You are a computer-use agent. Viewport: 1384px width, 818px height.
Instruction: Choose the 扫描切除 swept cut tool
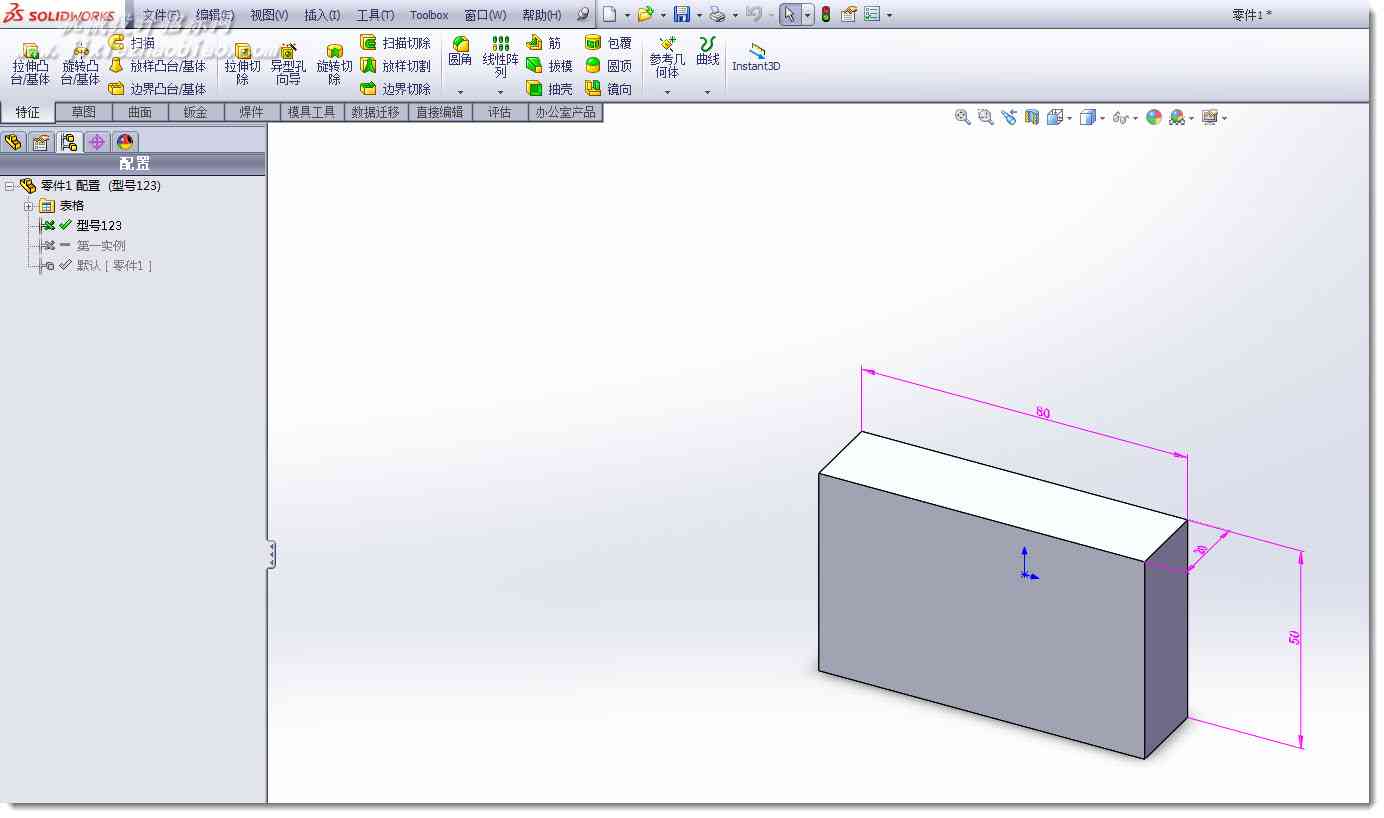click(395, 43)
